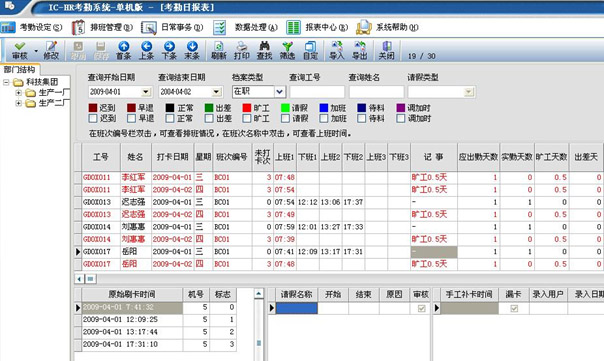
Task: Click the 关闭 (close) toolbar button
Action: 386,50
